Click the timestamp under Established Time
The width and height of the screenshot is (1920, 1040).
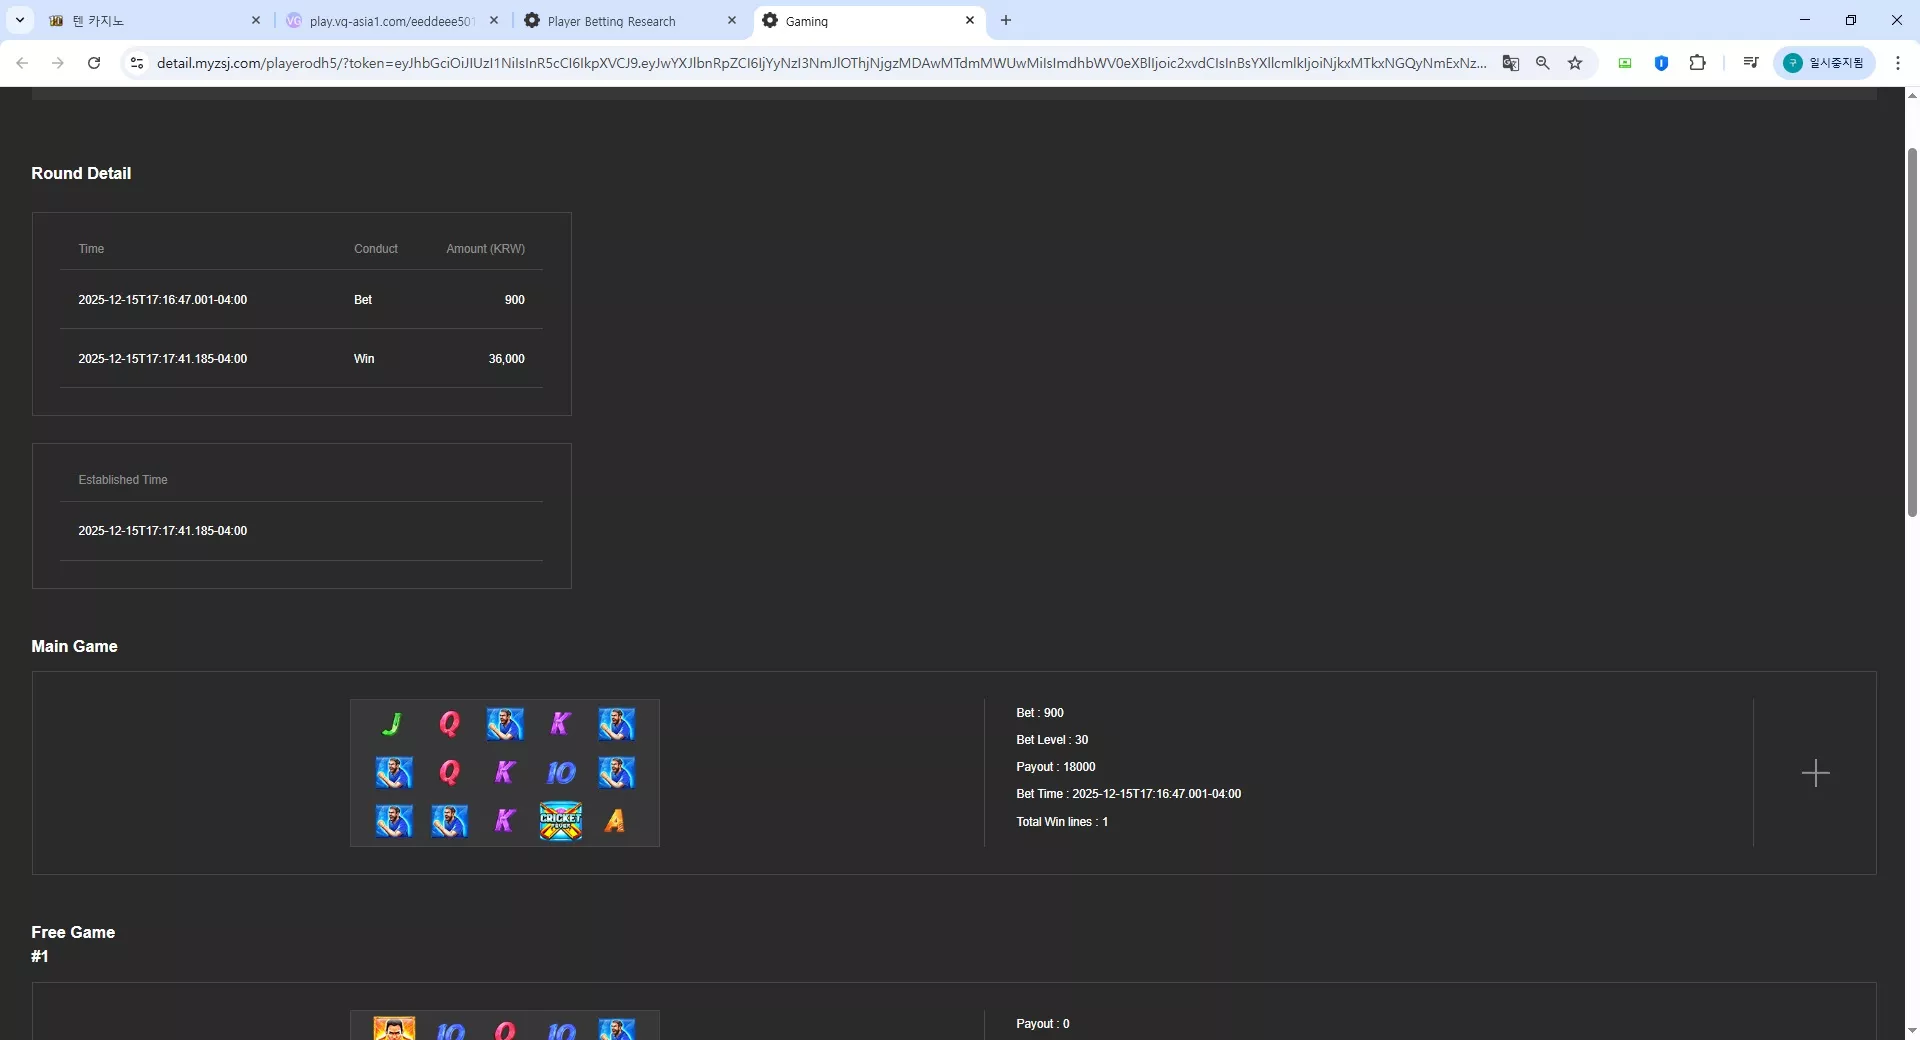coord(163,531)
